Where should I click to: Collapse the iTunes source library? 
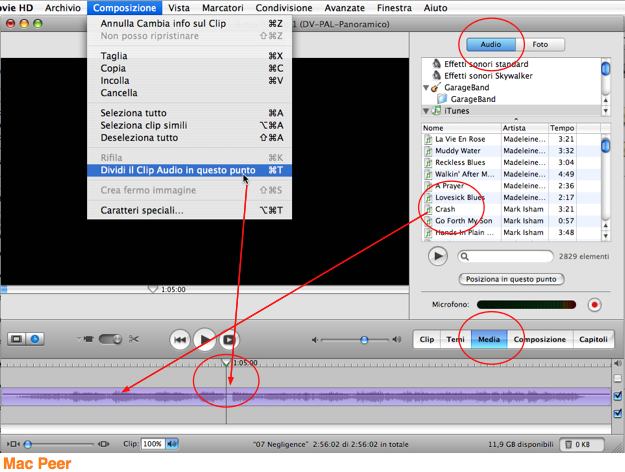pos(426,111)
